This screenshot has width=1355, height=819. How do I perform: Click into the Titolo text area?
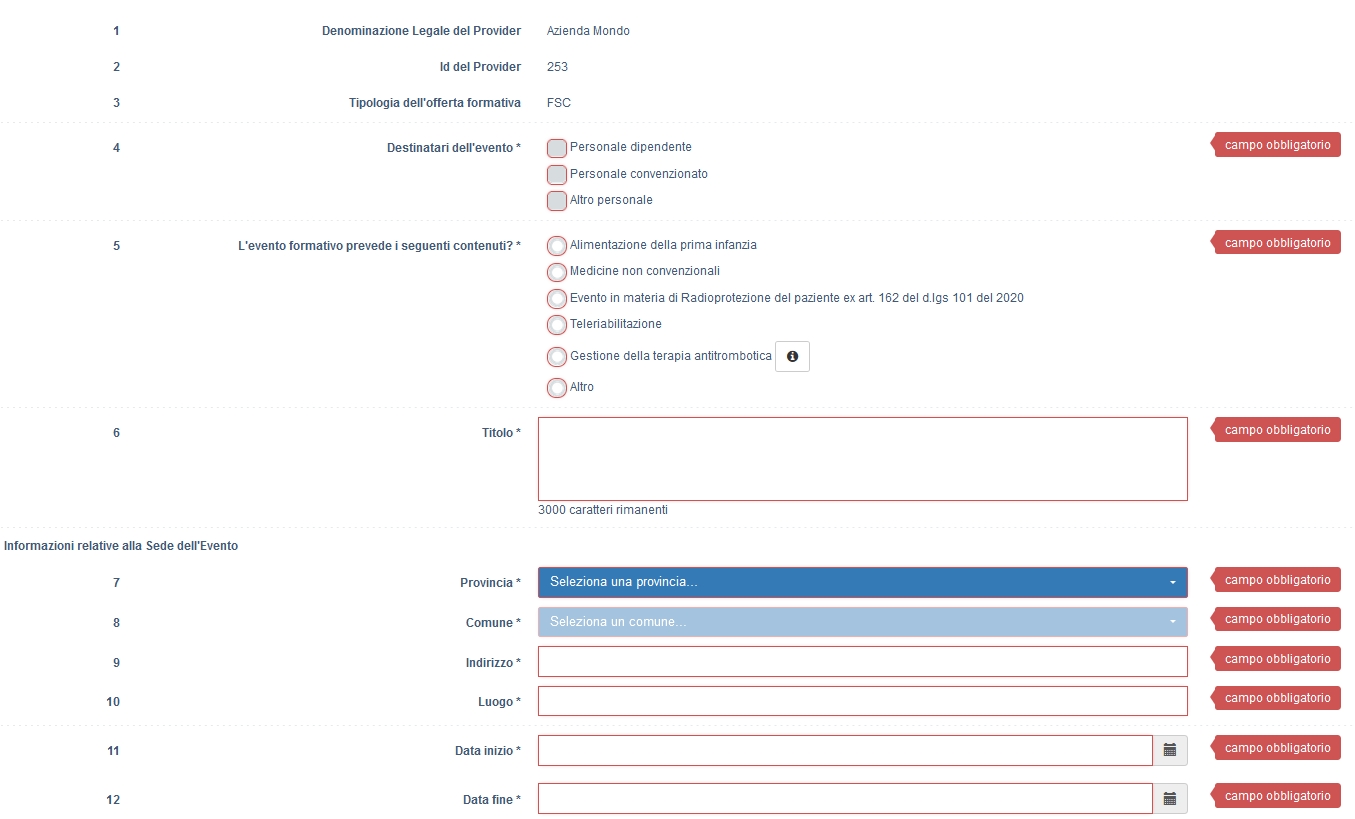(x=862, y=459)
